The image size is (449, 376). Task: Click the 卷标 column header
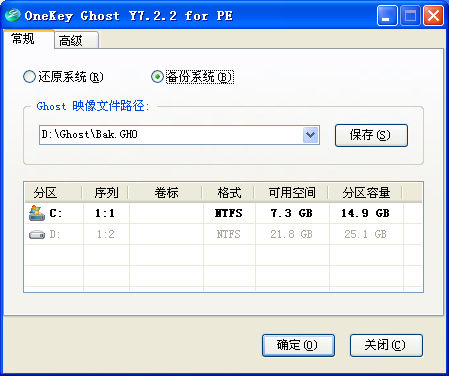click(x=166, y=193)
